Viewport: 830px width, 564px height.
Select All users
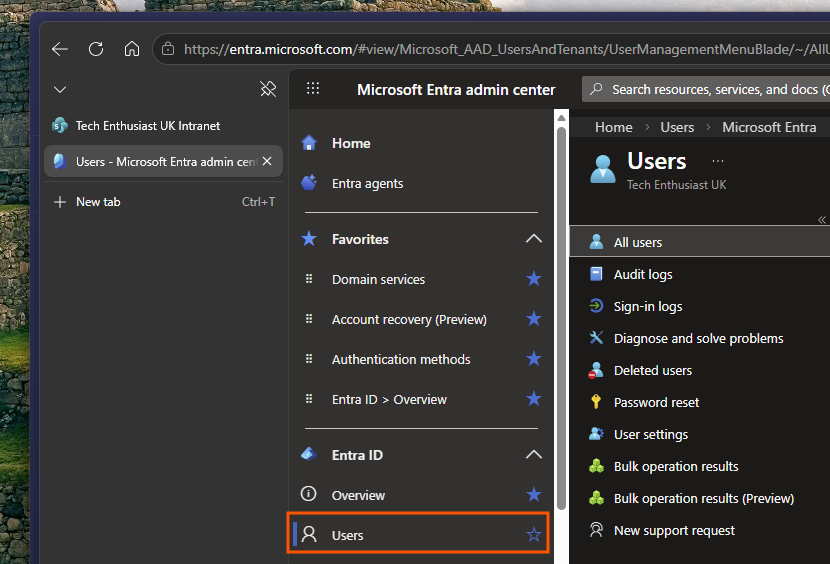click(700, 242)
